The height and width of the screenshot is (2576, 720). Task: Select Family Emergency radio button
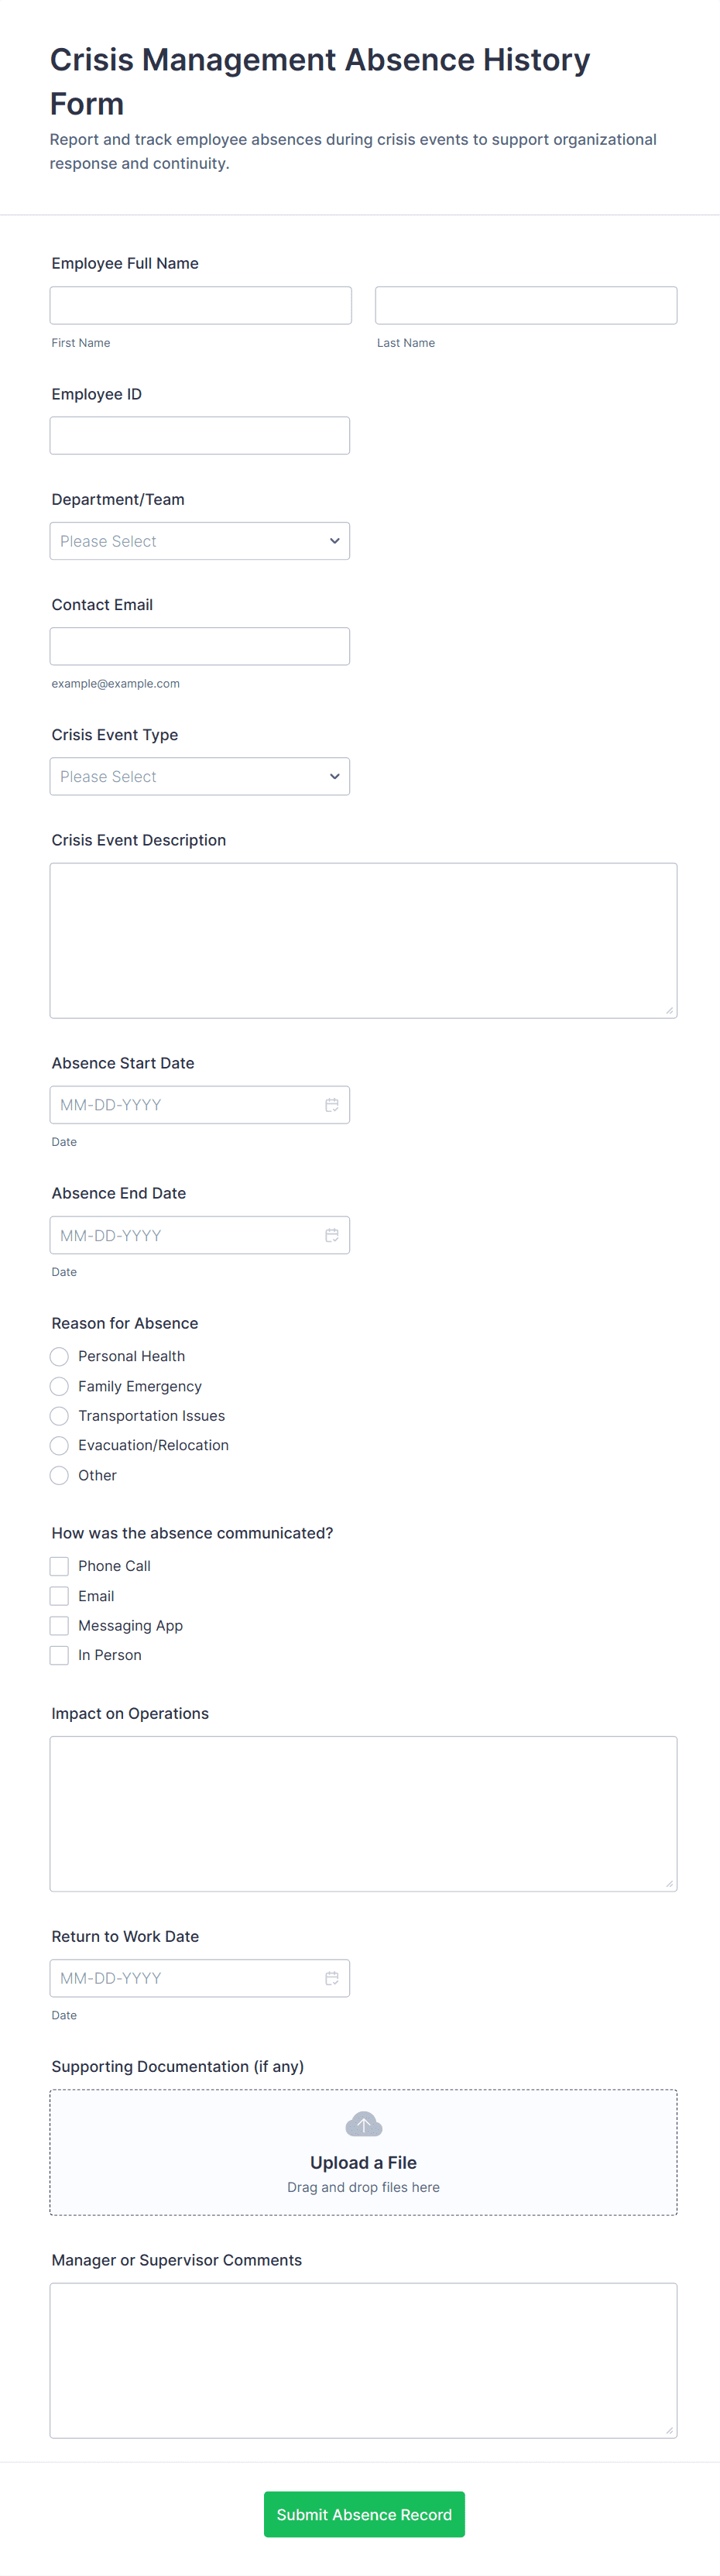click(x=60, y=1386)
